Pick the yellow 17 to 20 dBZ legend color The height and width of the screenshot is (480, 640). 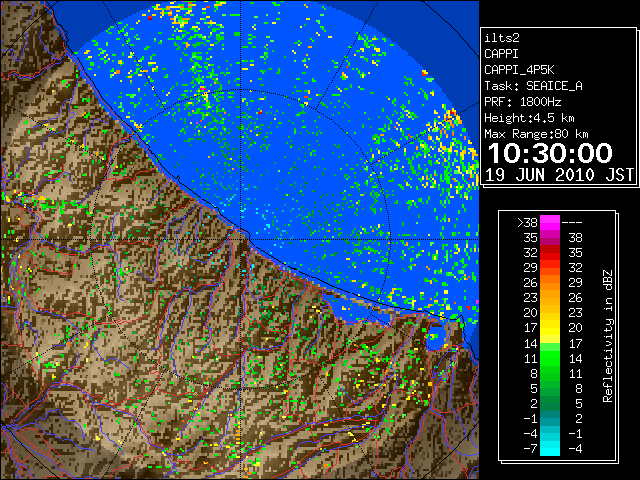(x=550, y=328)
